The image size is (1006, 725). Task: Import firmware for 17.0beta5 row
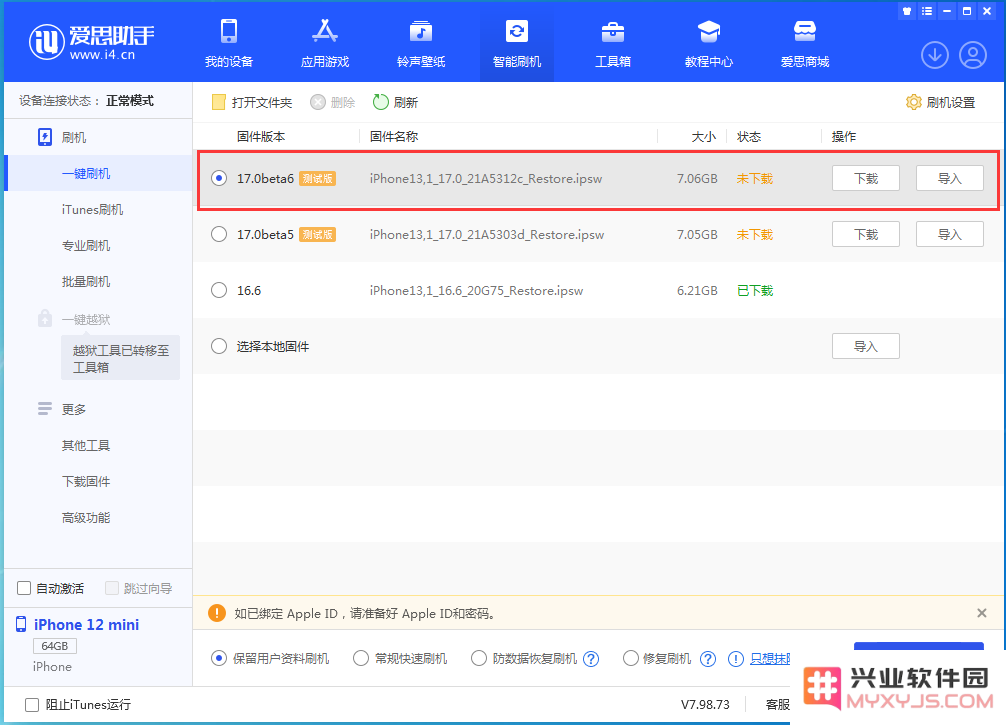click(x=950, y=234)
